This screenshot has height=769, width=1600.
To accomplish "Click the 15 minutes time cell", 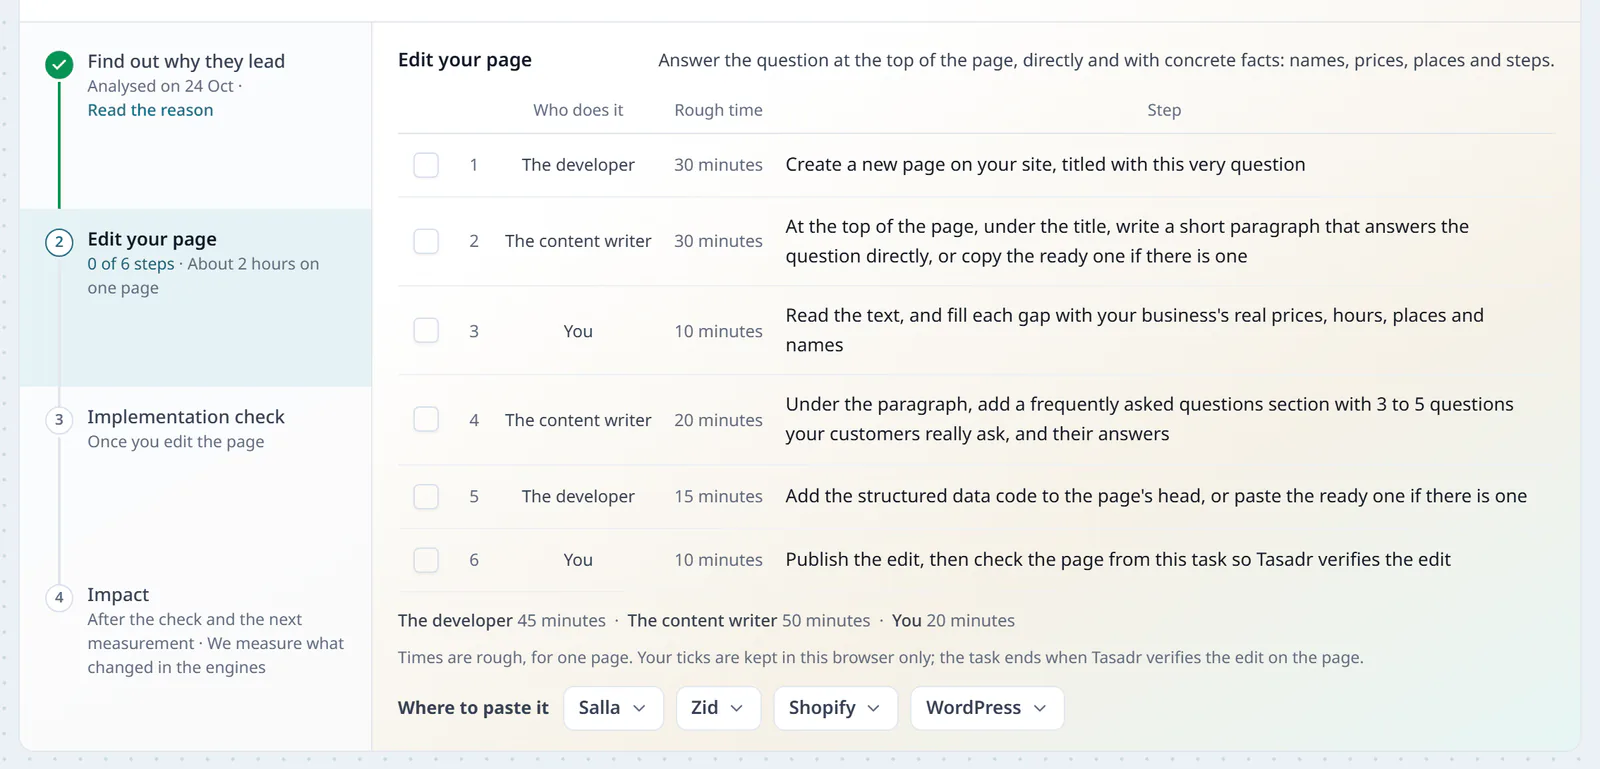I will coord(718,496).
